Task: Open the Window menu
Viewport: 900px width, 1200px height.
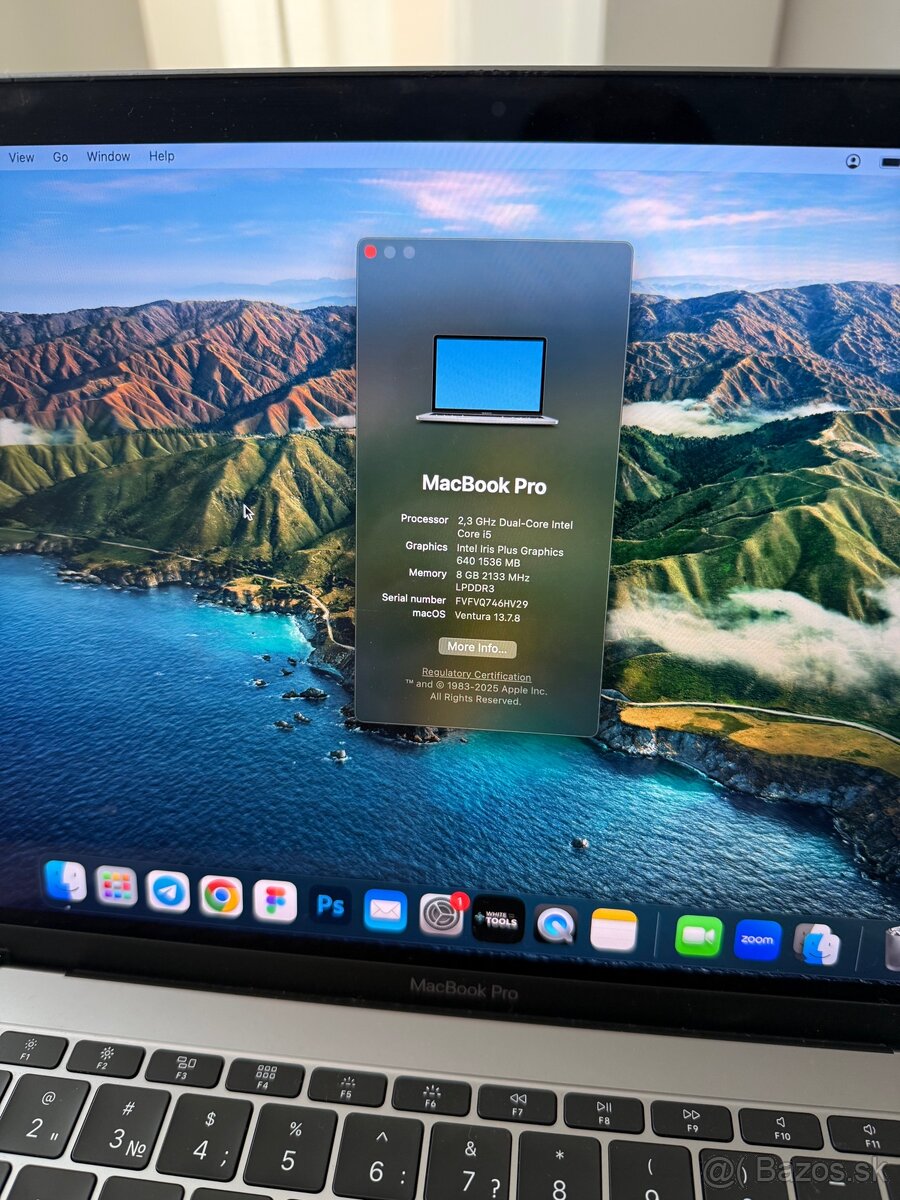Action: [x=108, y=157]
